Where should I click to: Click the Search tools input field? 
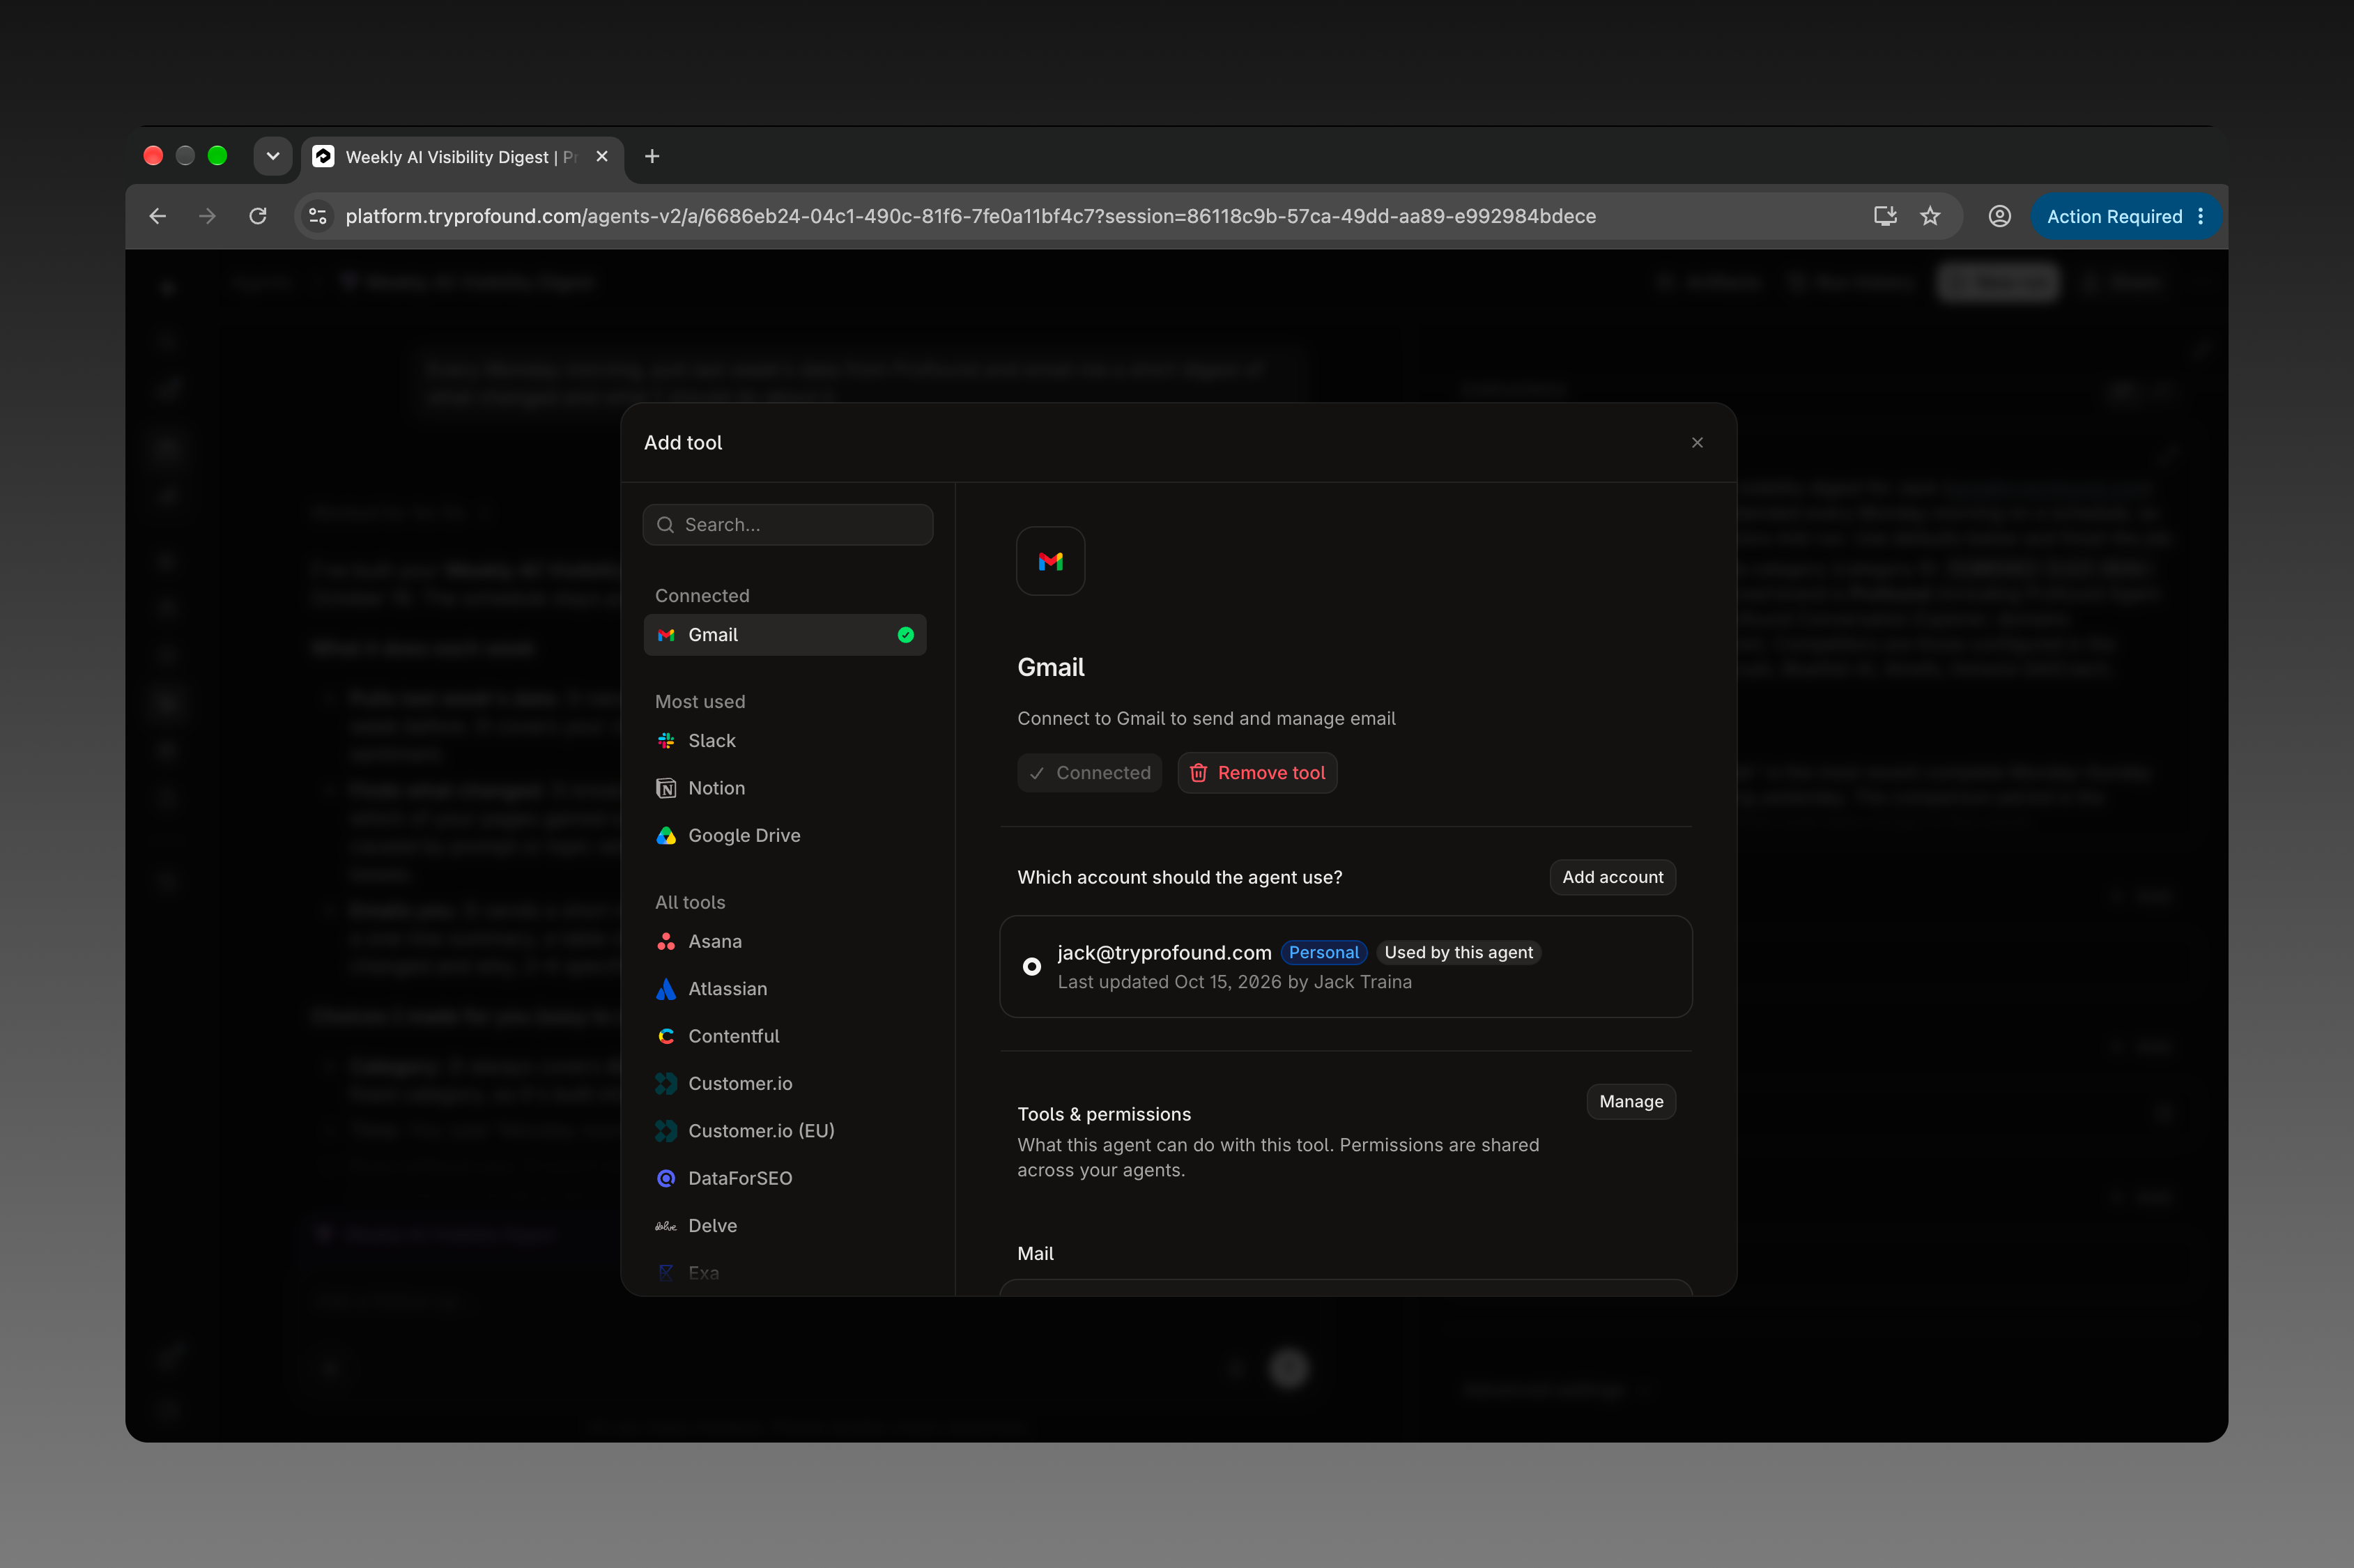tap(788, 524)
